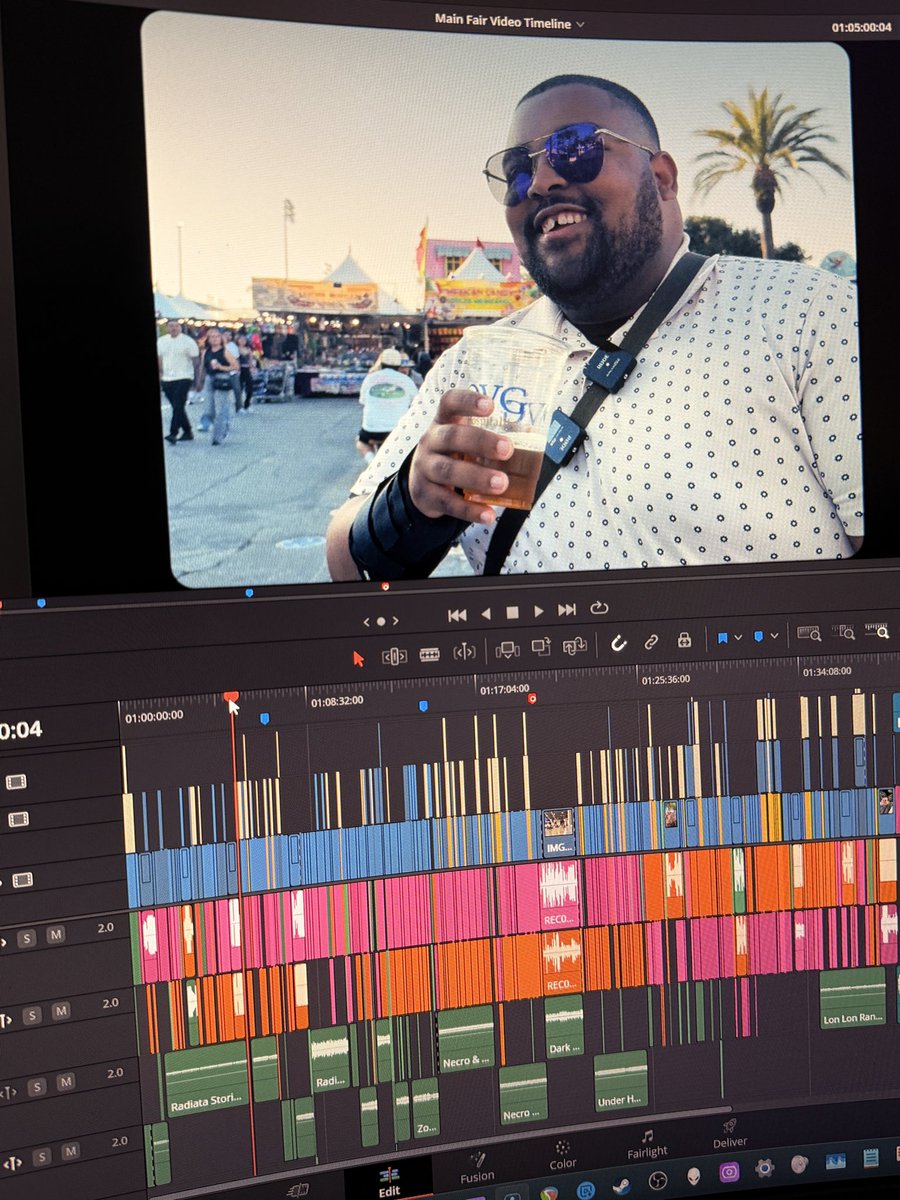Add a marker with the blue marker icon
The image size is (900, 1200).
click(758, 635)
